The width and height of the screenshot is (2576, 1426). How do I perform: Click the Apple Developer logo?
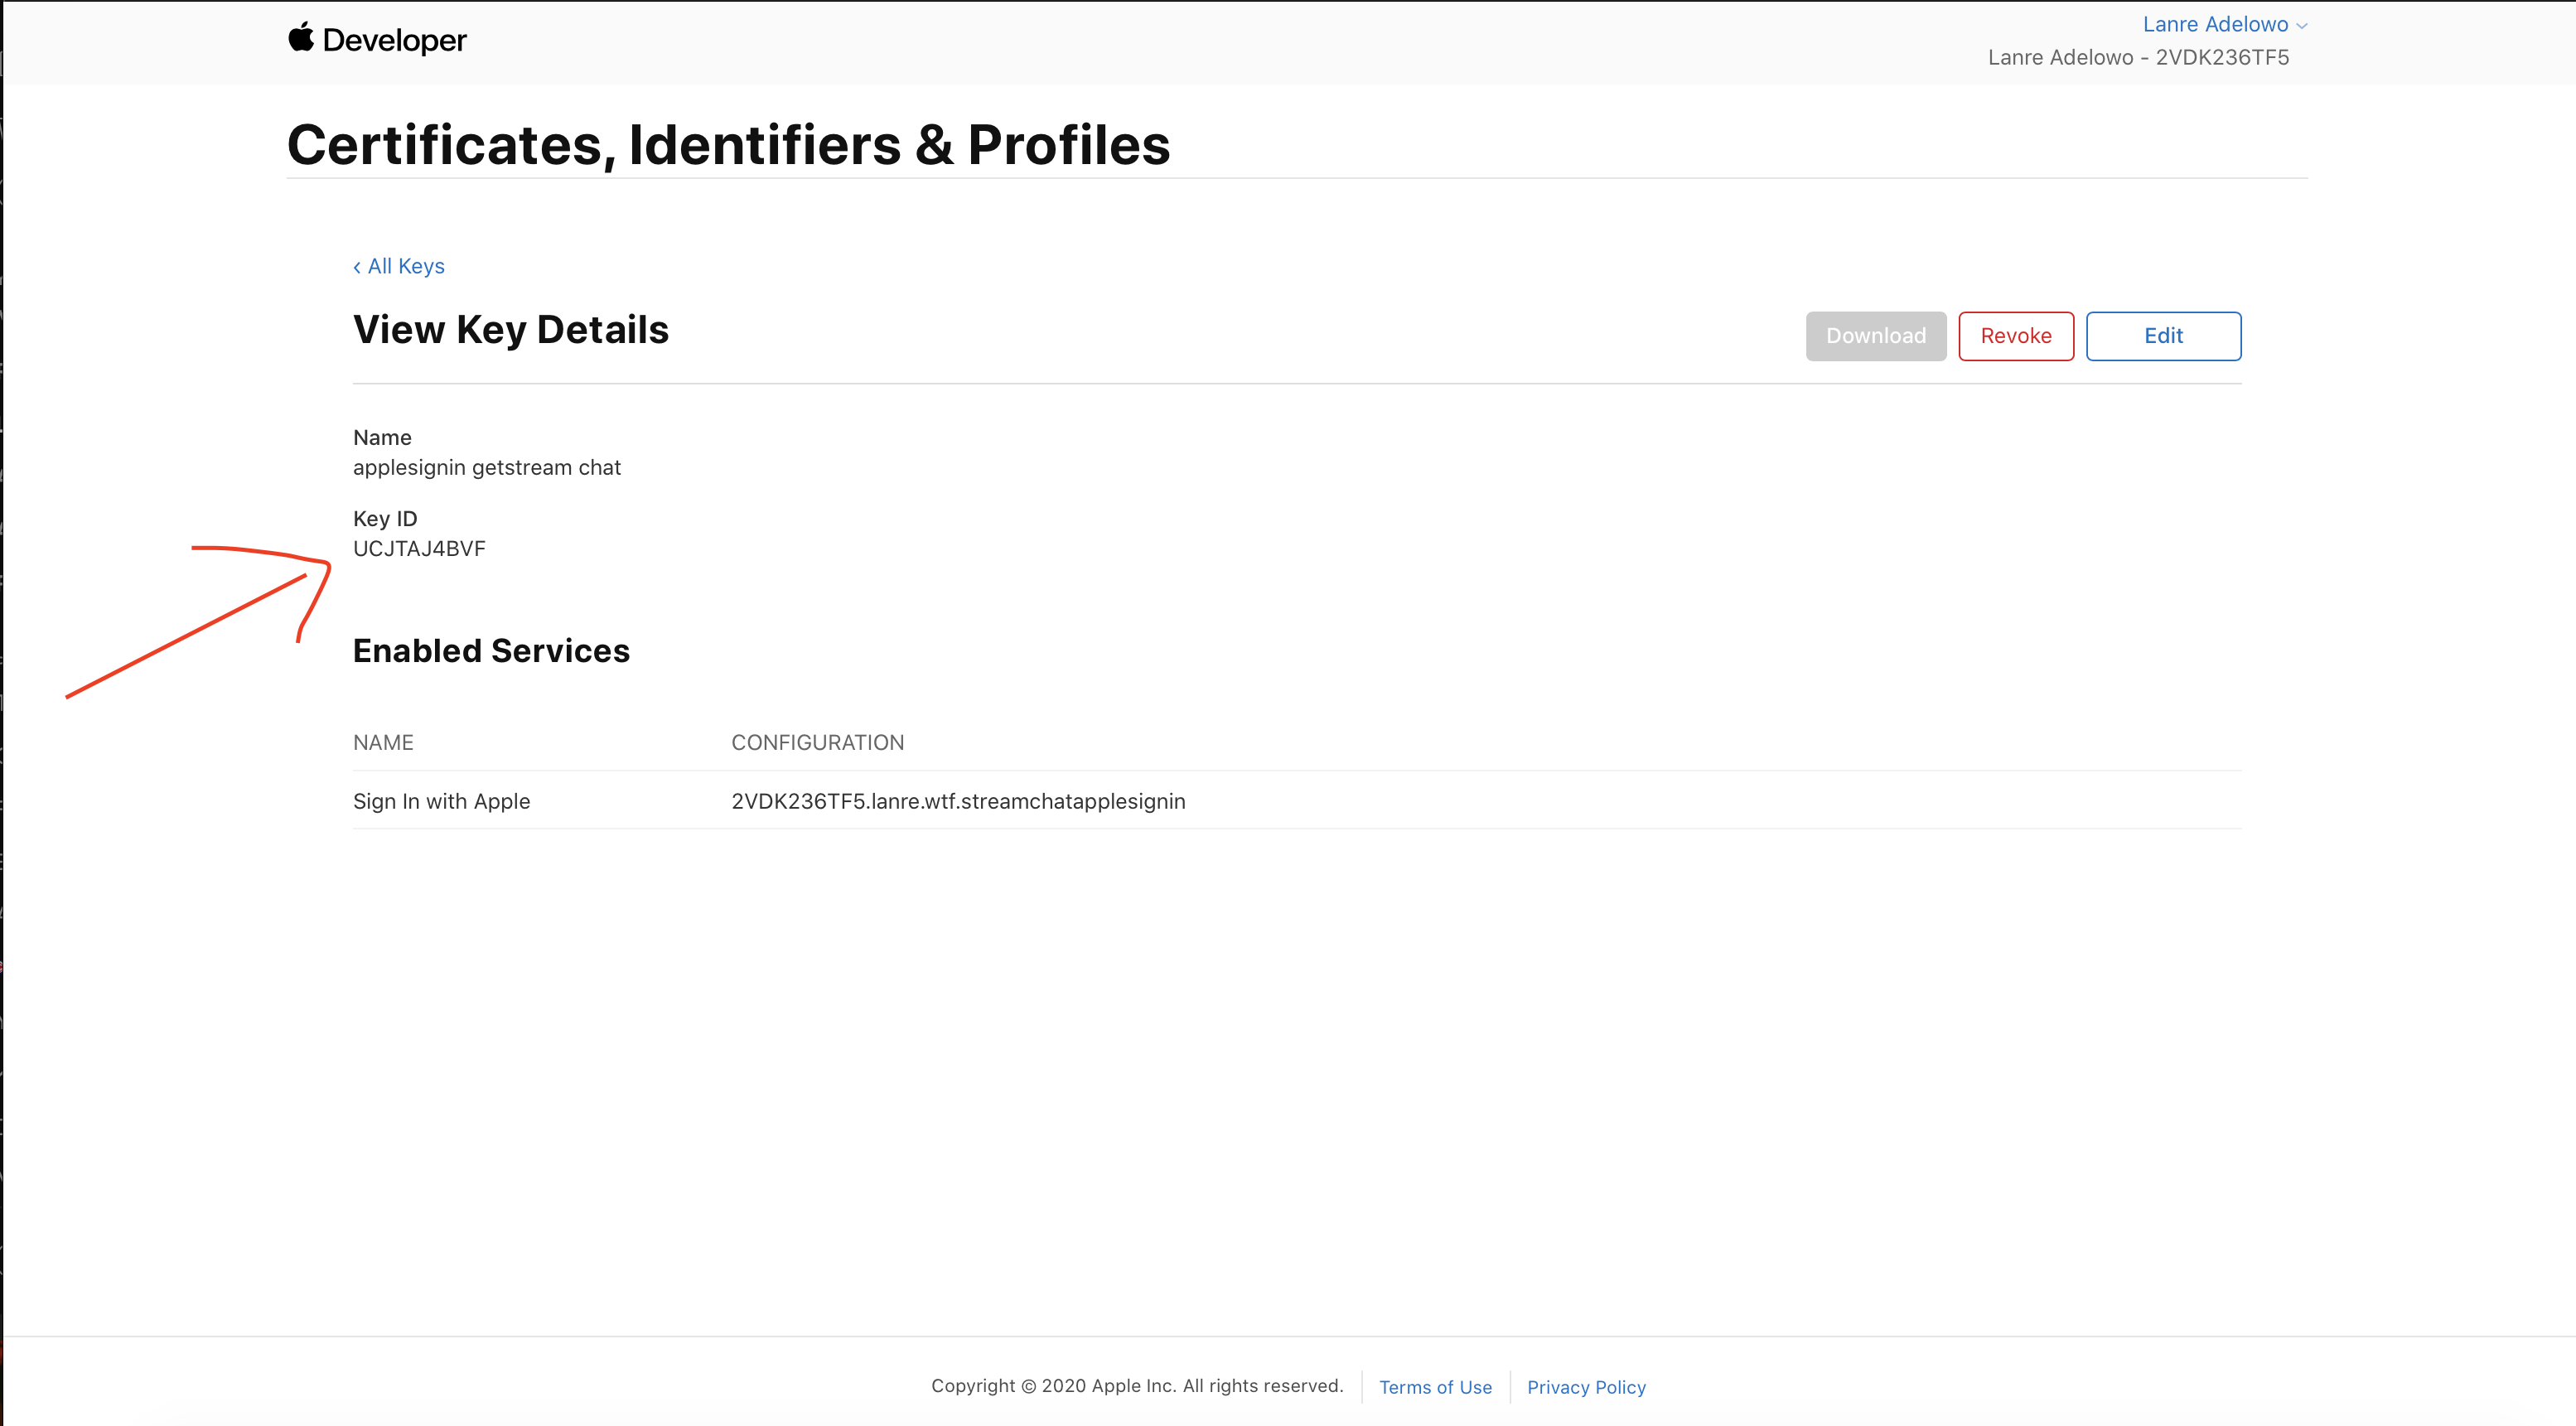377,40
